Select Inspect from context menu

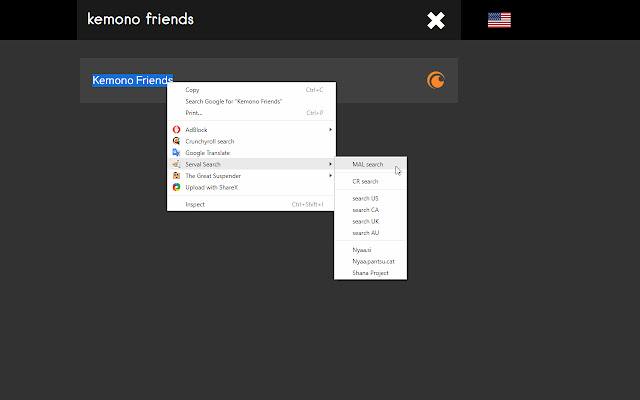251,204
